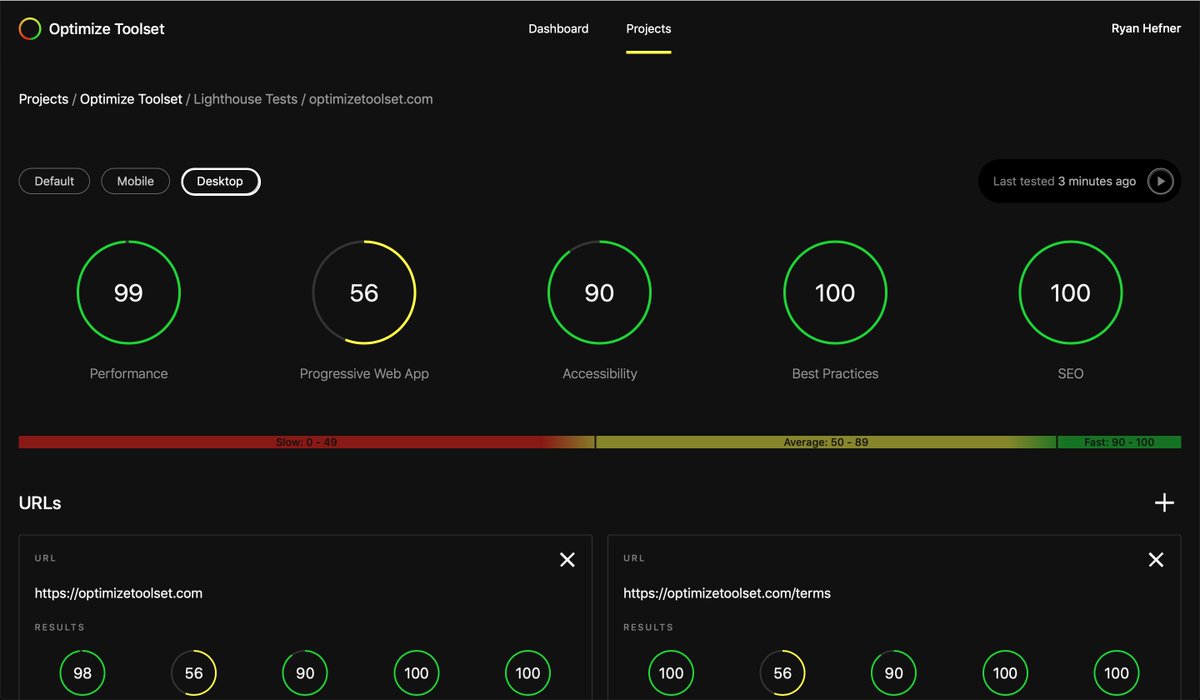Image resolution: width=1200 pixels, height=700 pixels.
Task: Open the Projects tab
Action: click(x=648, y=29)
